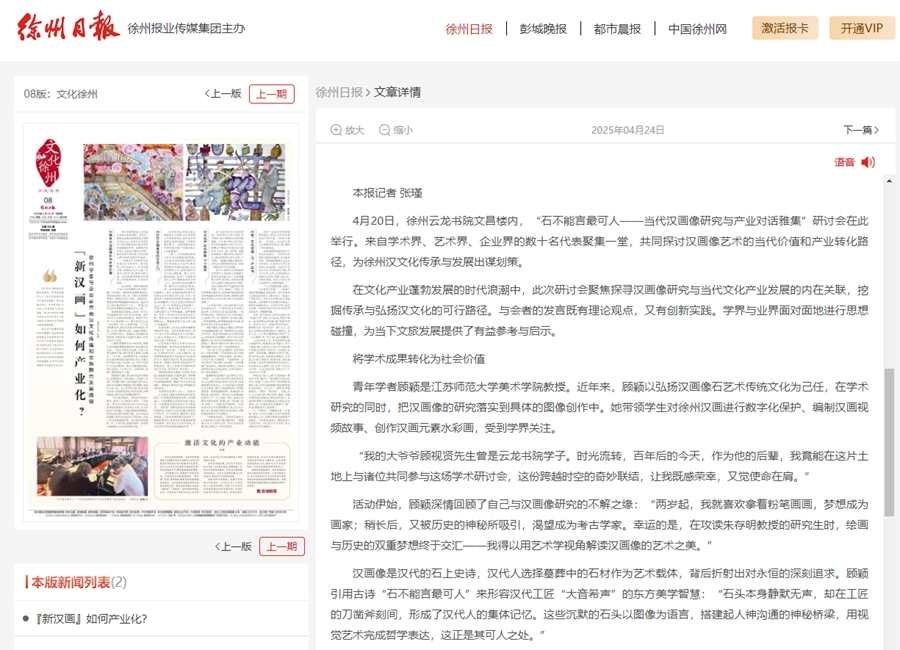Play article audio with speaker icon
Screen dimensions: 900x650
[x=867, y=162]
